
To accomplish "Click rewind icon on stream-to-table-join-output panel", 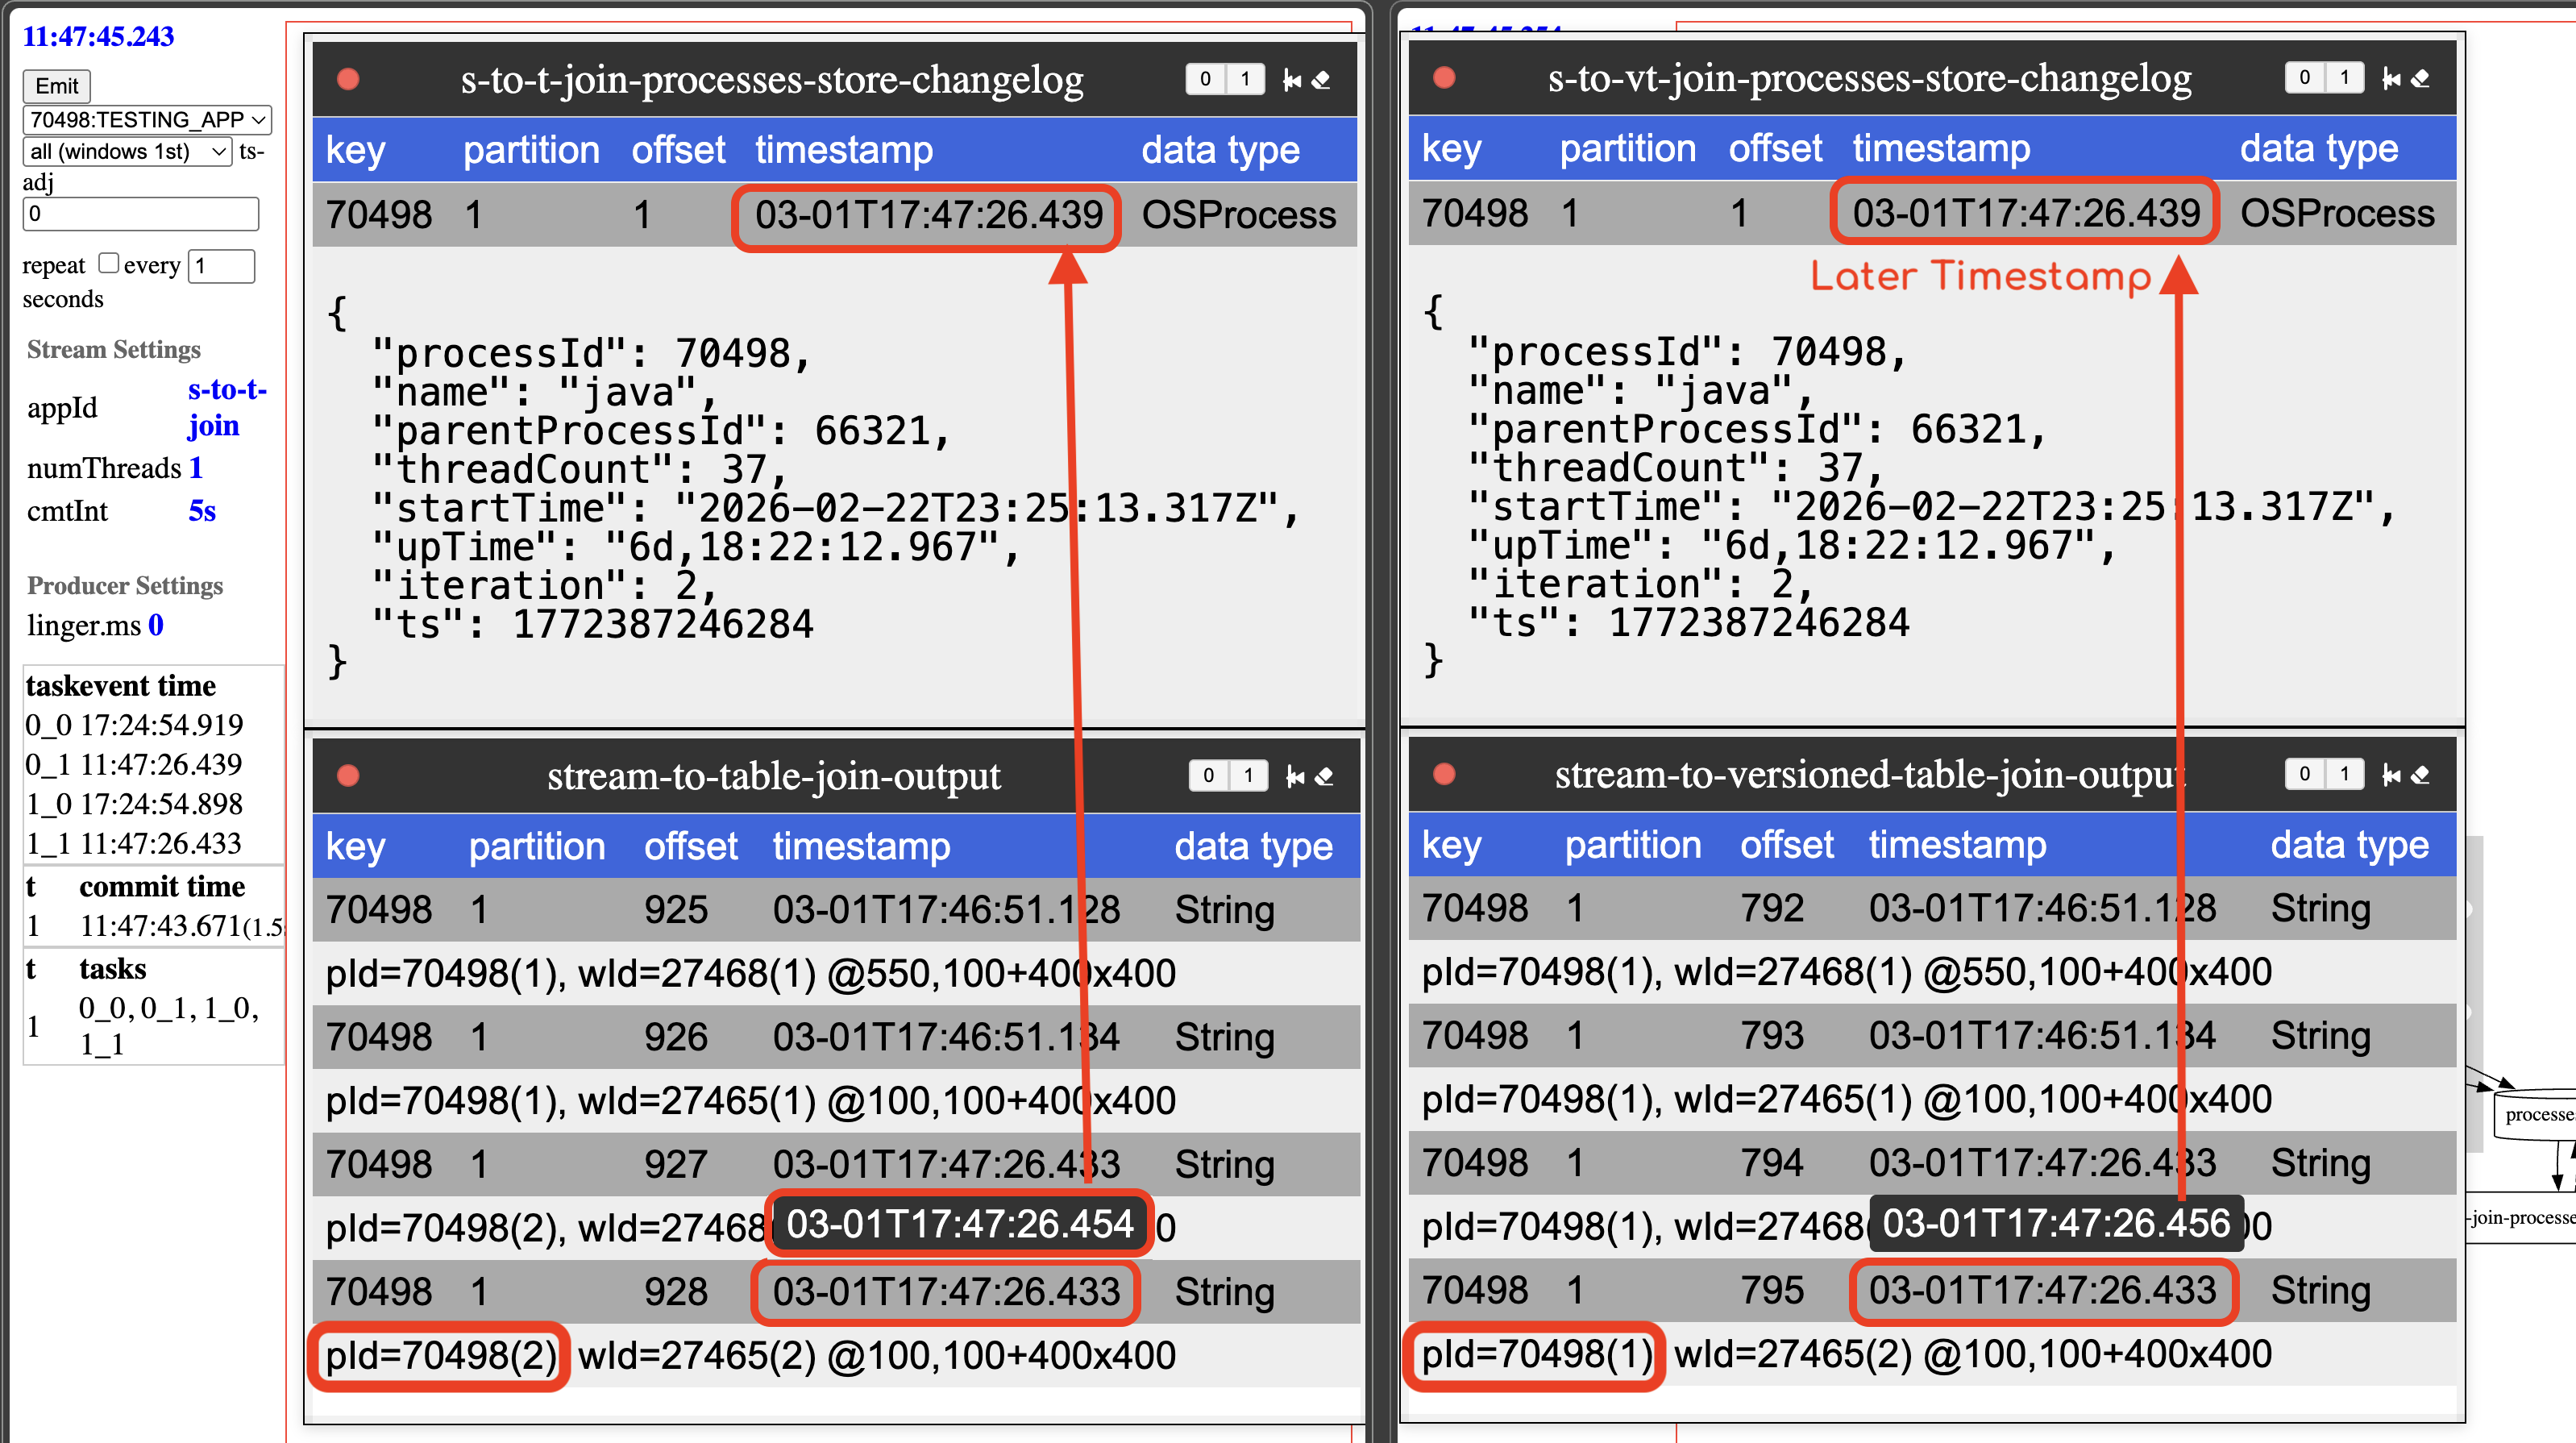I will click(x=1295, y=776).
